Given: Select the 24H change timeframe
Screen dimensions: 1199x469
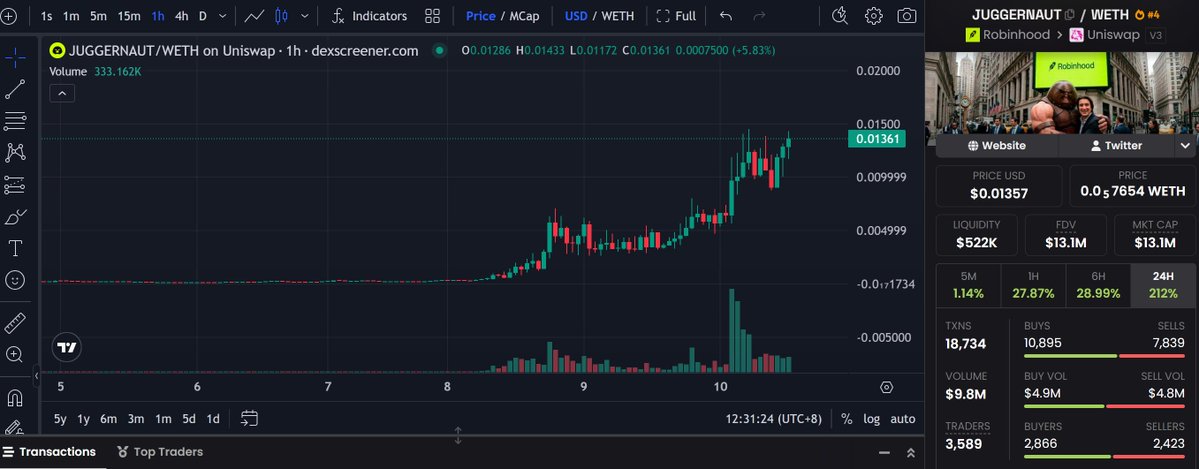Looking at the screenshot, I should tap(1162, 285).
